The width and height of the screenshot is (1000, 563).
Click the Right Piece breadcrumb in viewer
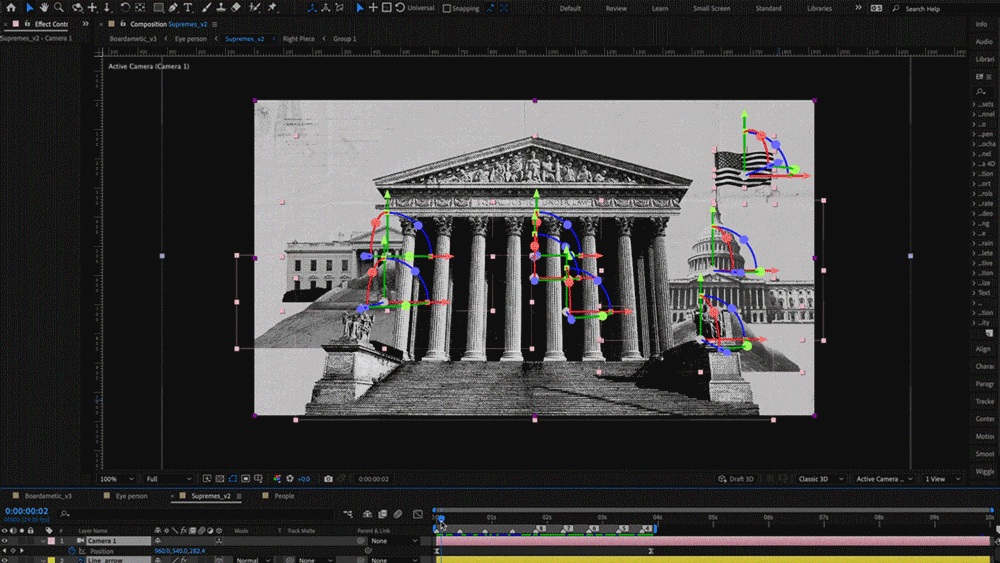298,39
